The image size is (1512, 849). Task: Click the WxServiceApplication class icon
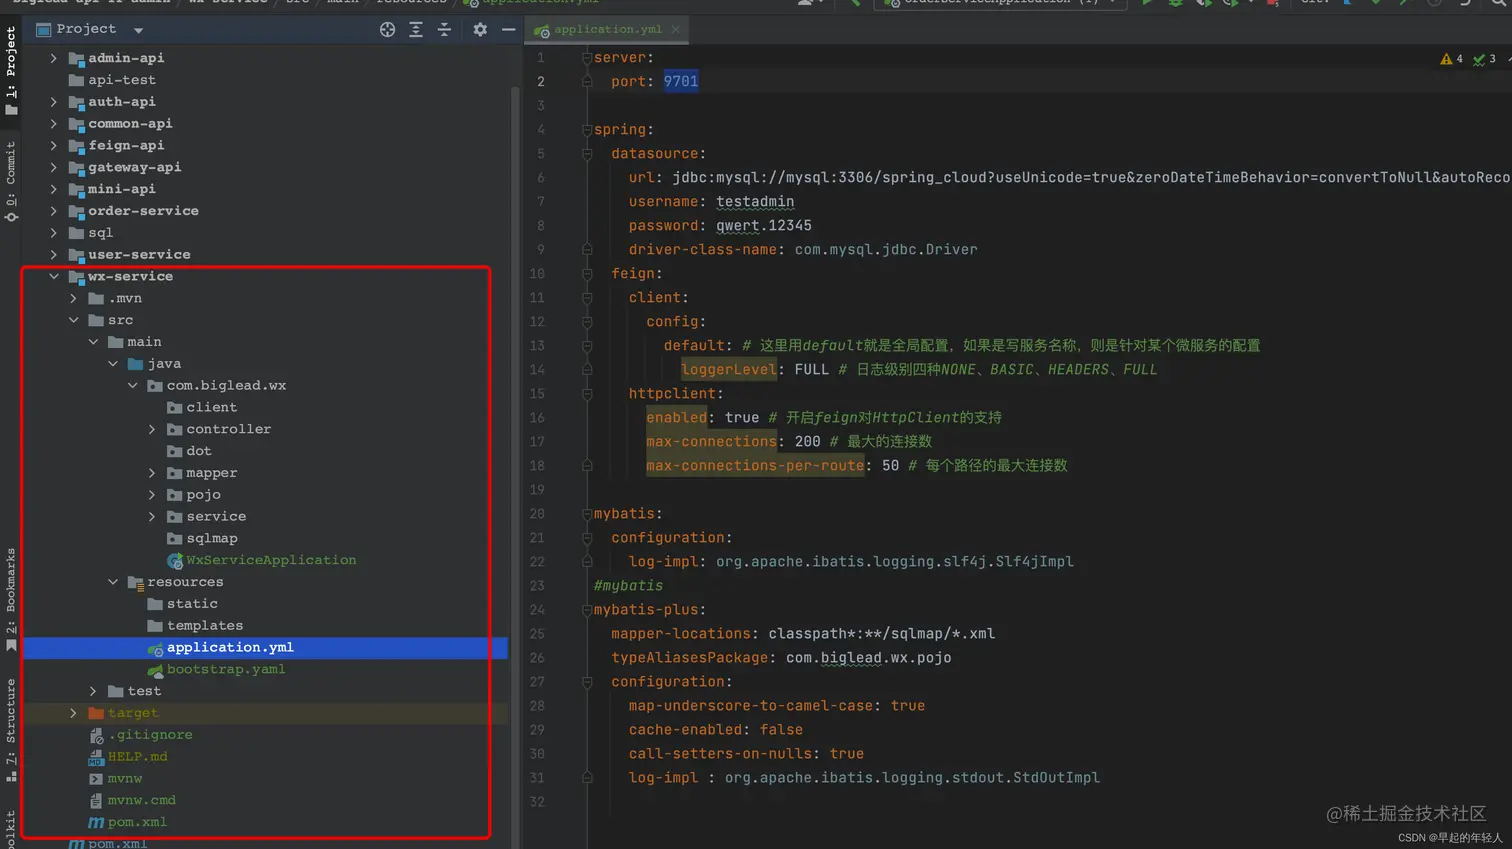pos(175,560)
